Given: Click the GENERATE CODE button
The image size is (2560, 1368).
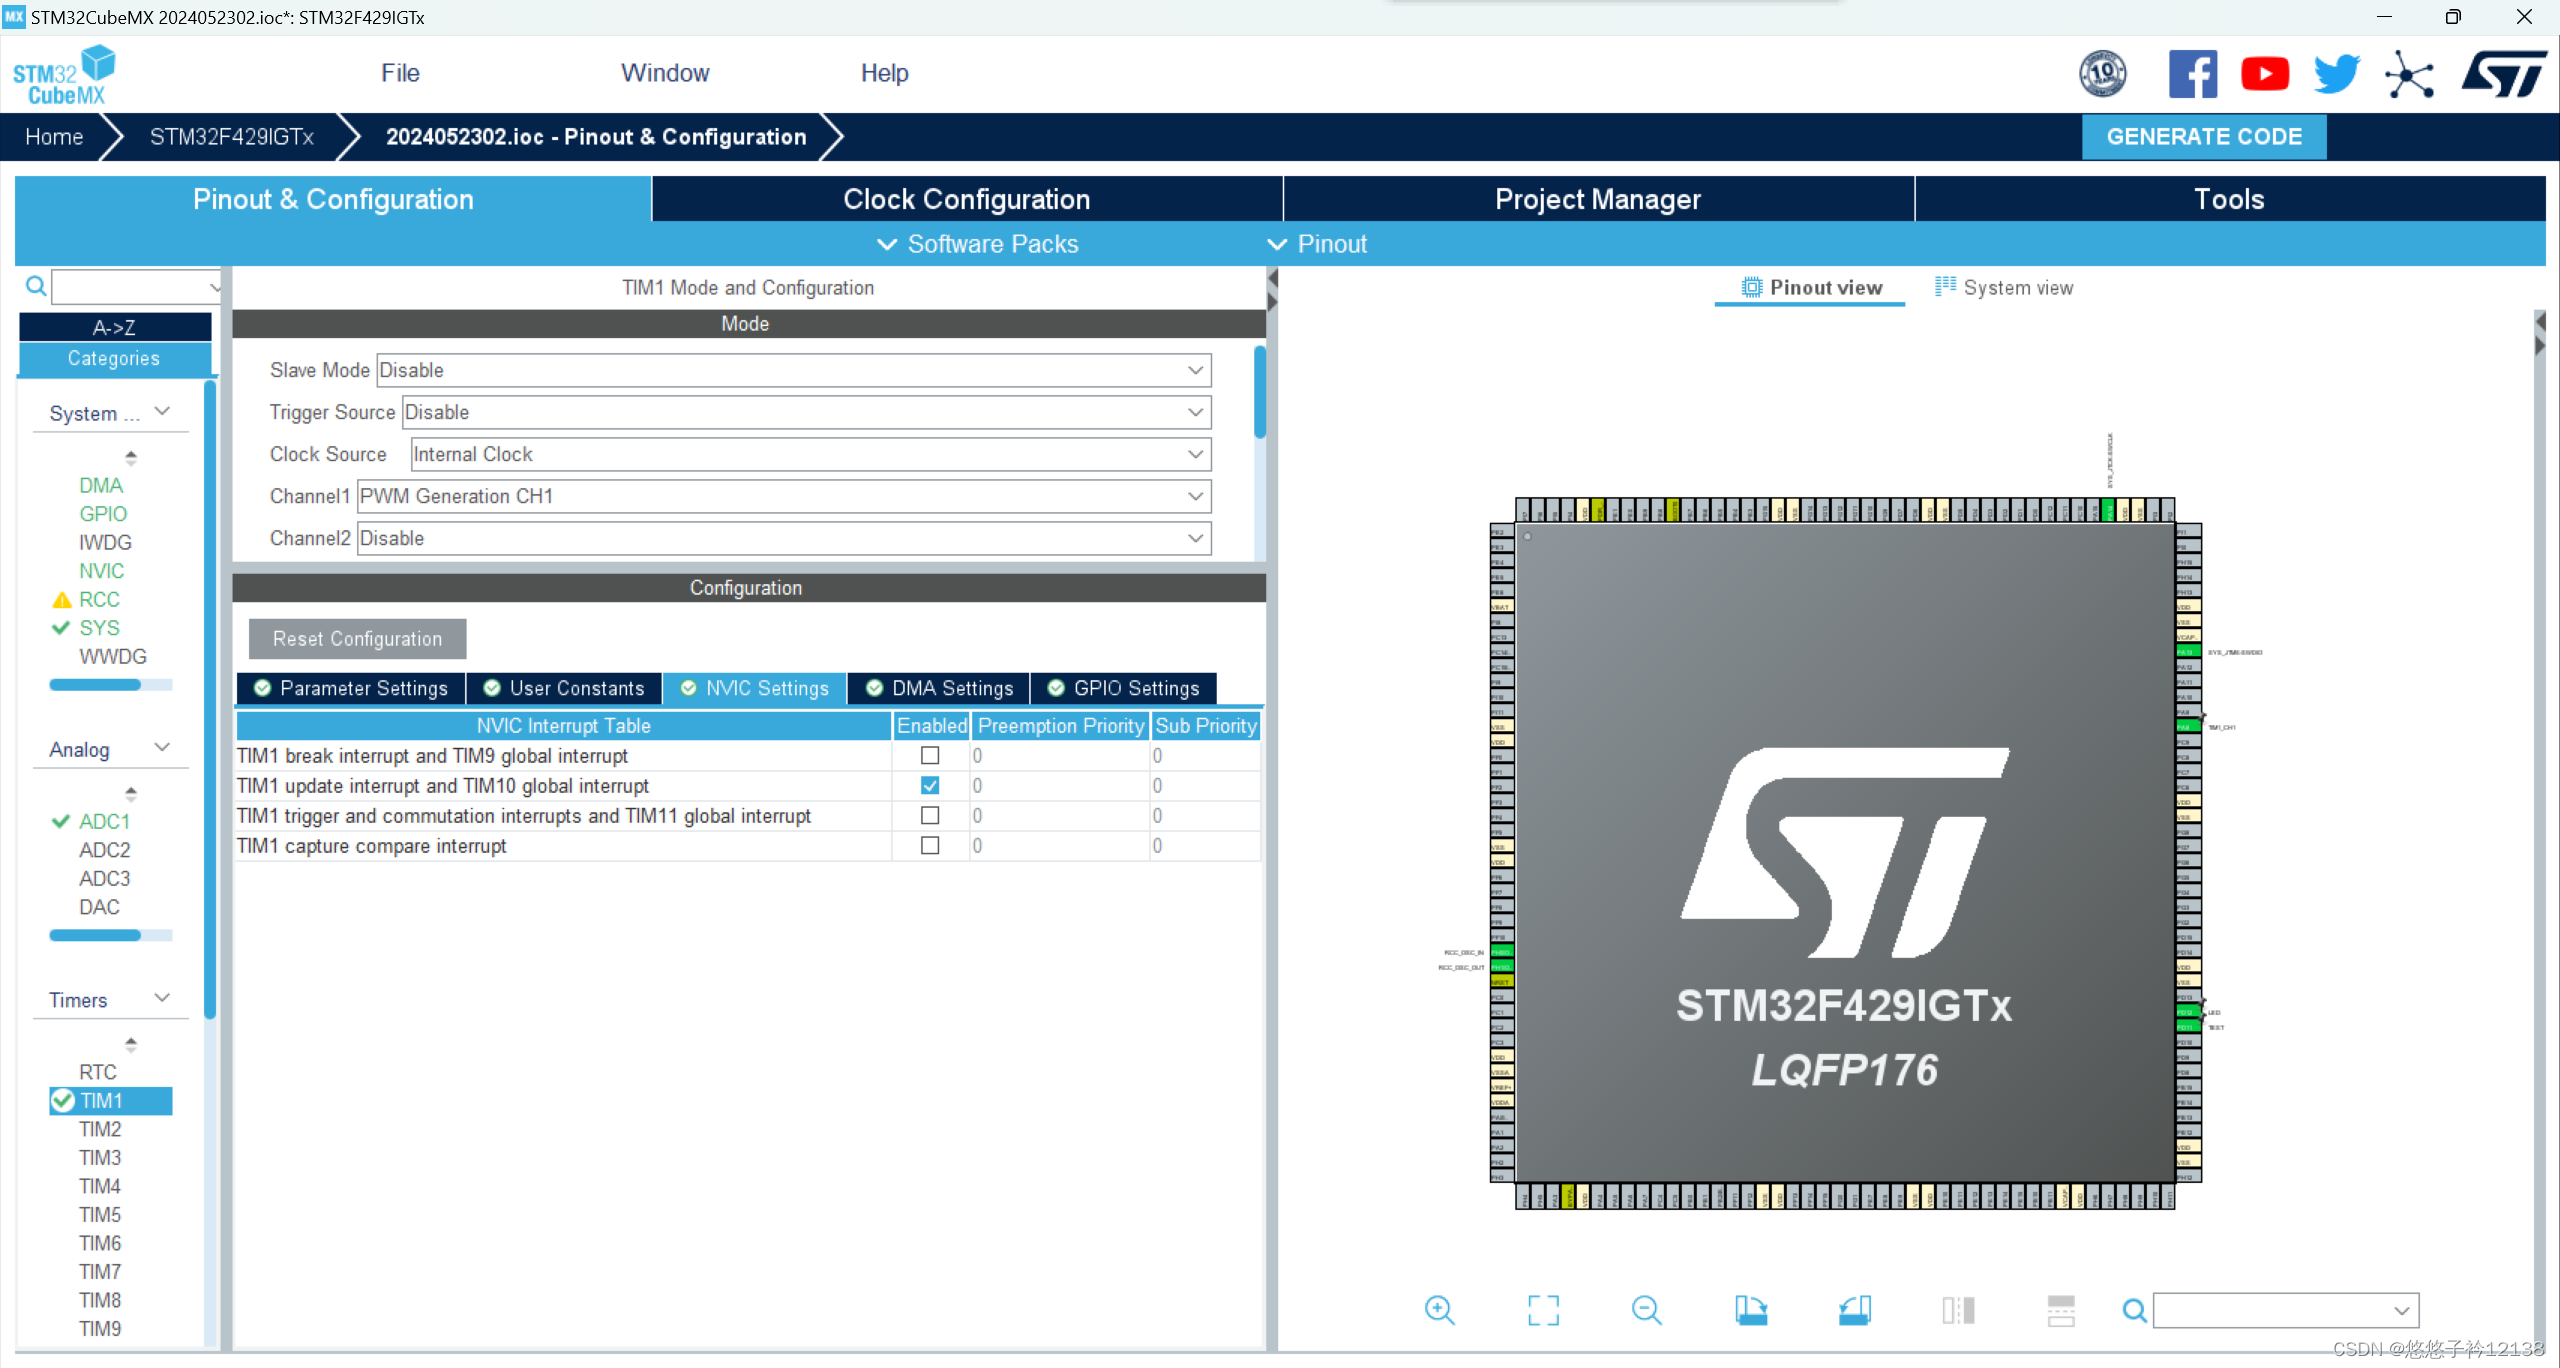Looking at the screenshot, I should (2204, 136).
